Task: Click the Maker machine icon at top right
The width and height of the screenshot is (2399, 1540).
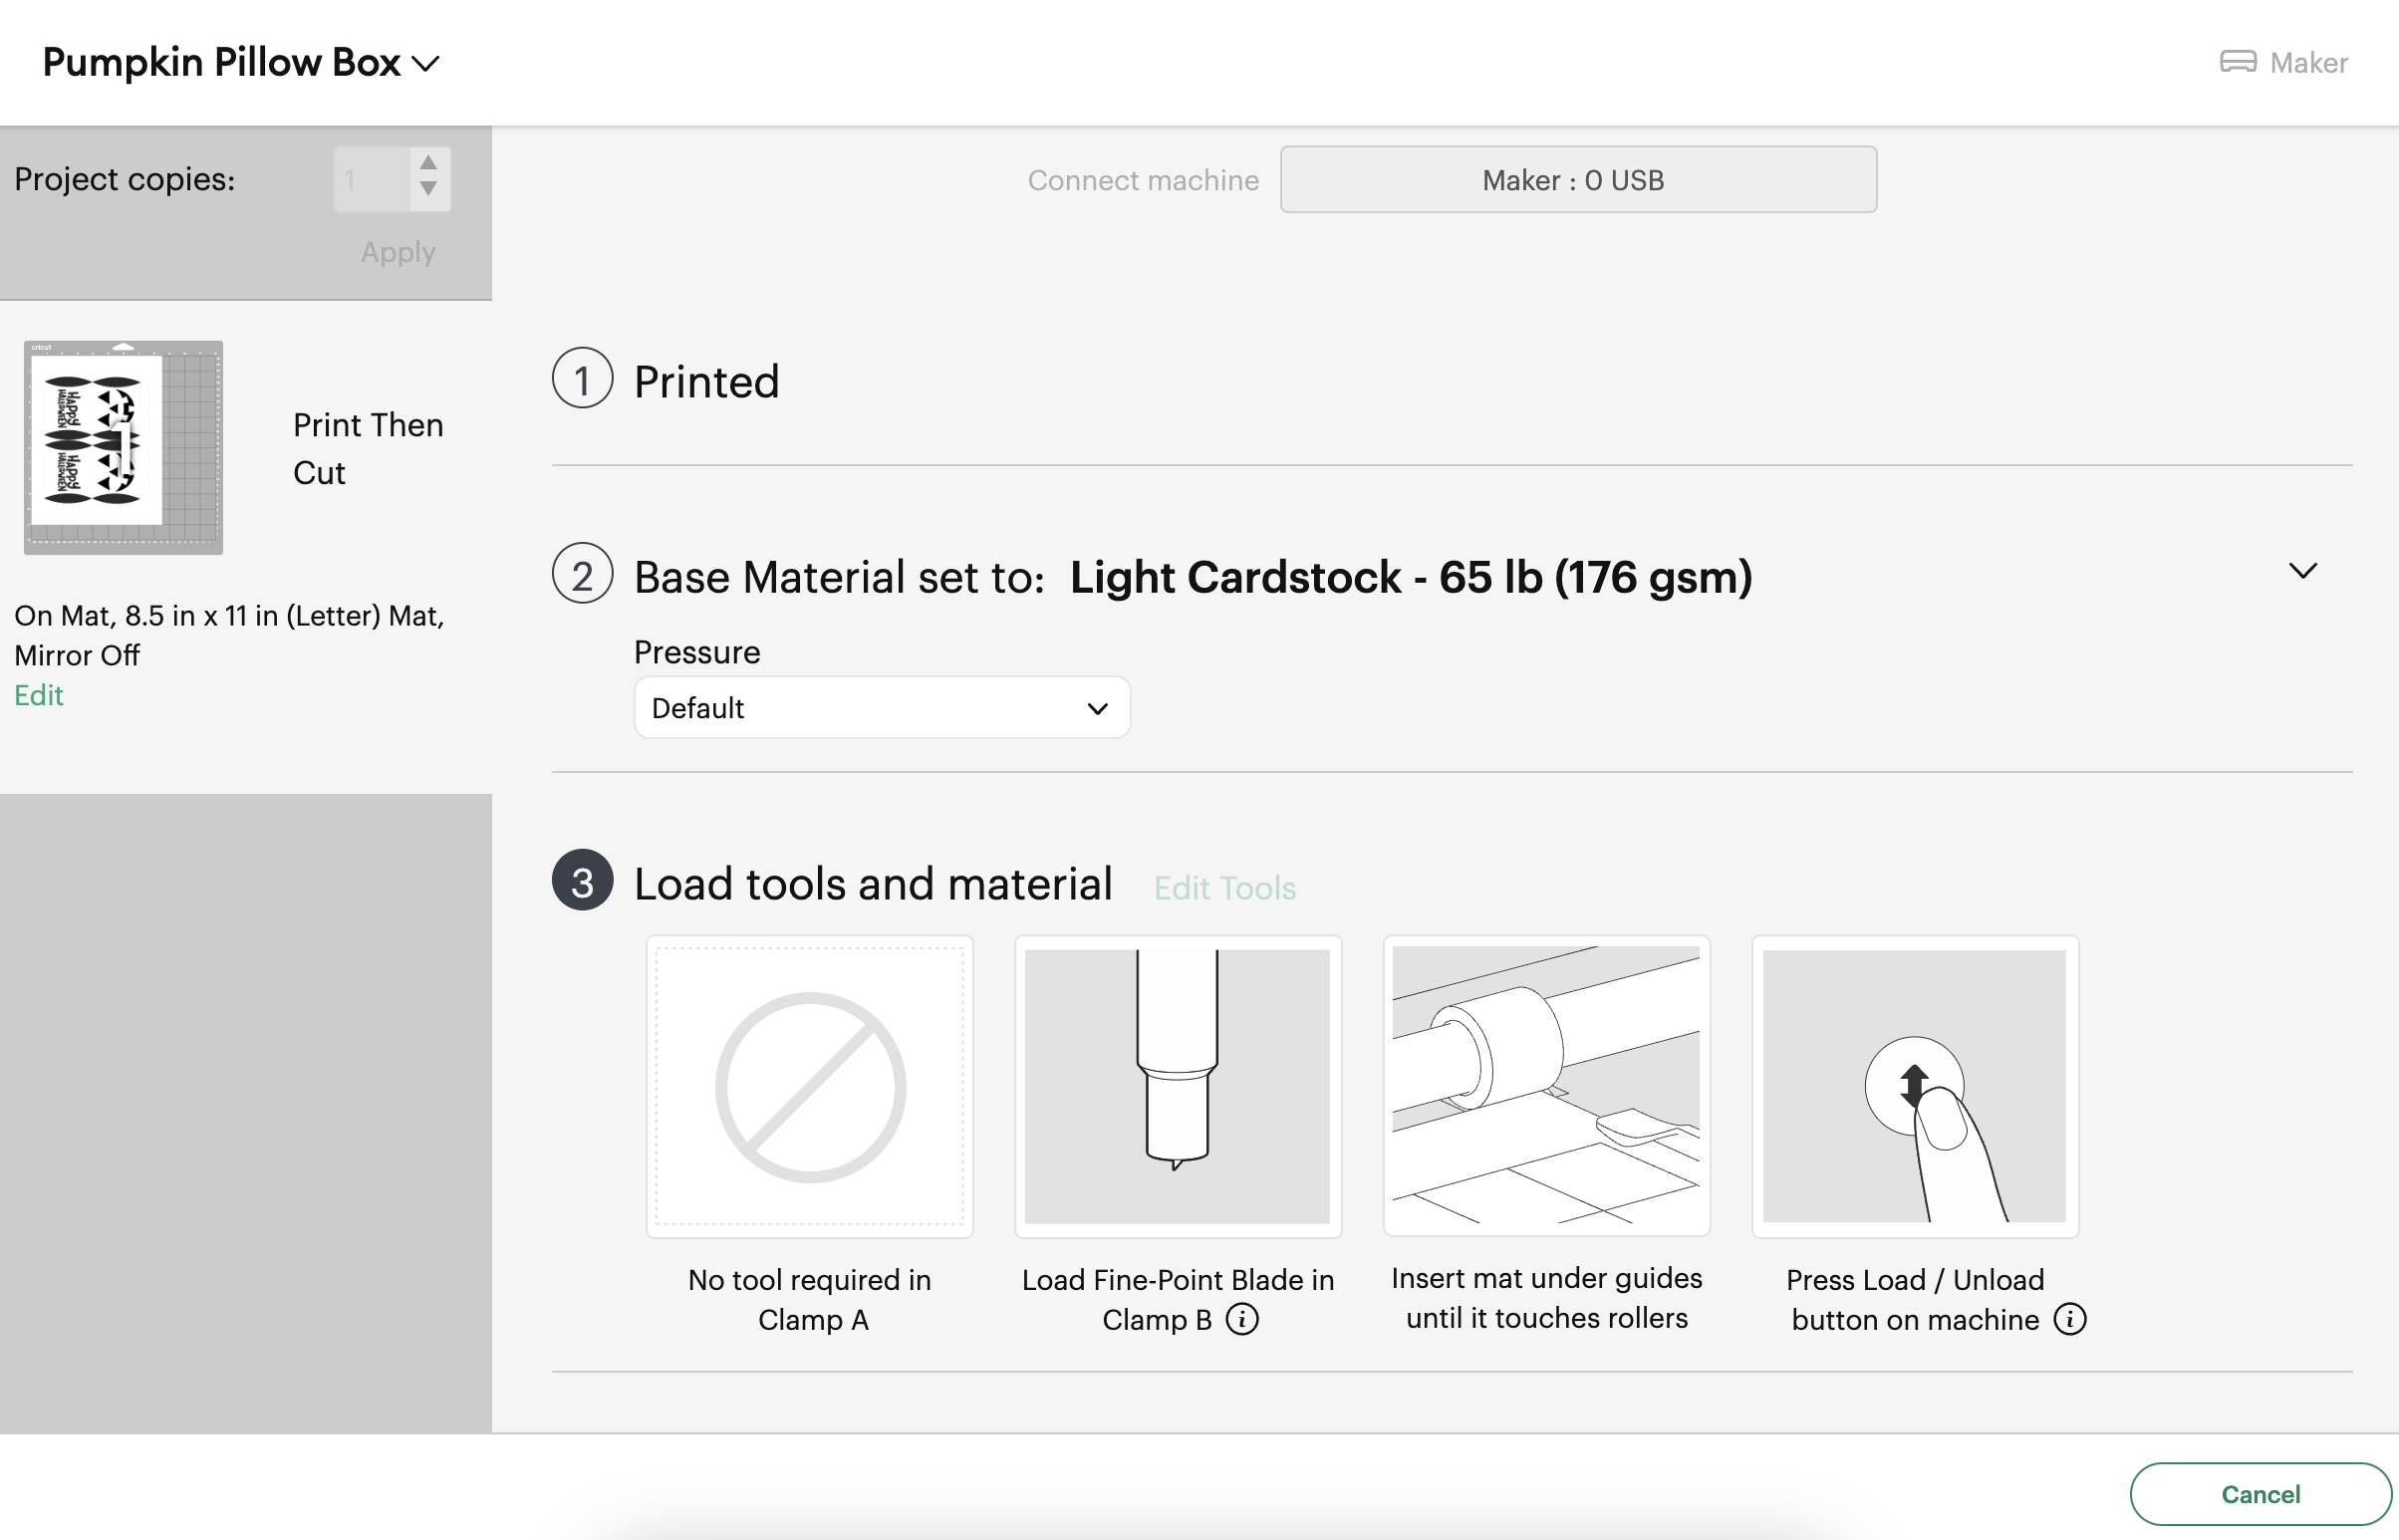Action: tap(2238, 62)
